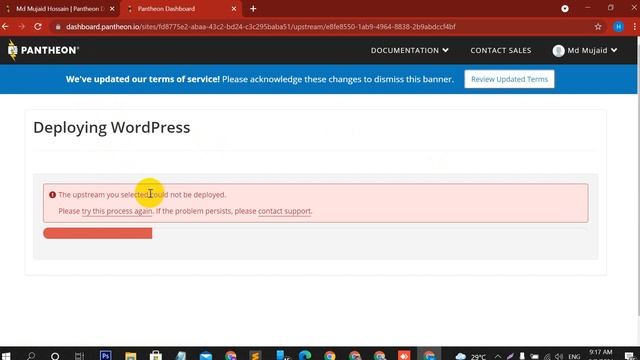Close the Pantheon Dashboard tab

point(234,9)
